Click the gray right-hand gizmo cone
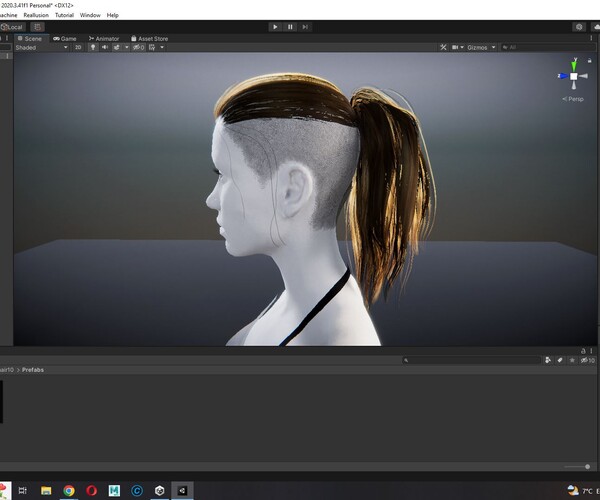This screenshot has height=500, width=600. click(584, 76)
